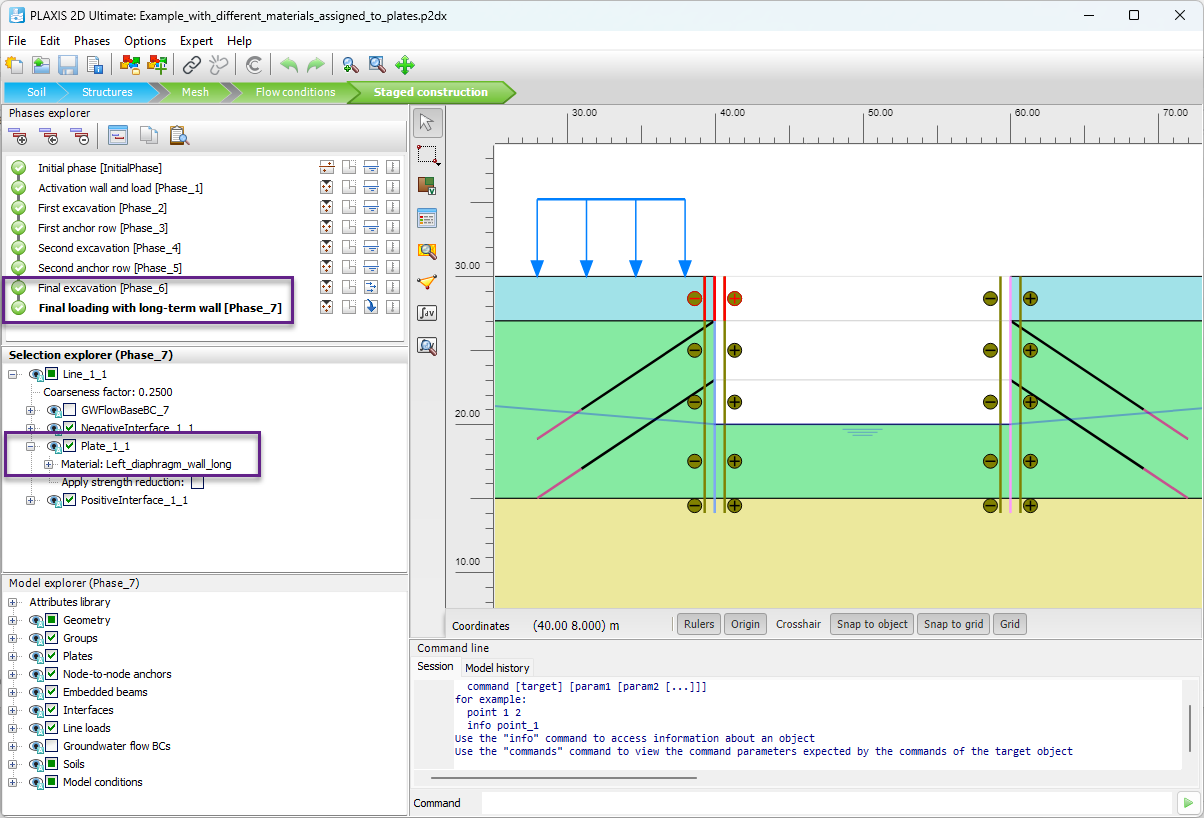The image size is (1204, 818).
Task: Save the project with the floppy disk icon
Action: coord(68,65)
